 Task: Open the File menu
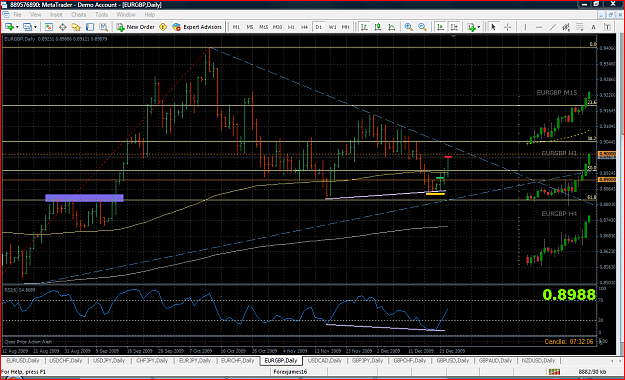coord(18,15)
